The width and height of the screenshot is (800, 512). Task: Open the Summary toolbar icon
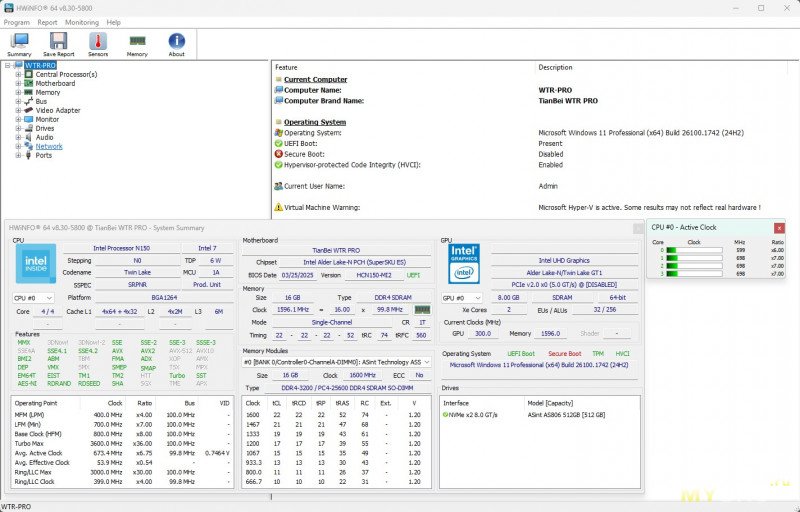[19, 44]
